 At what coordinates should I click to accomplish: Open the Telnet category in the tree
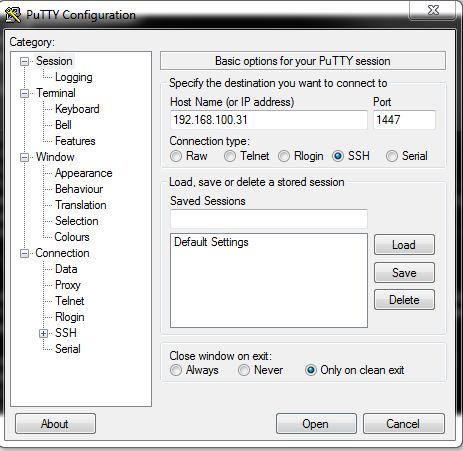69,301
